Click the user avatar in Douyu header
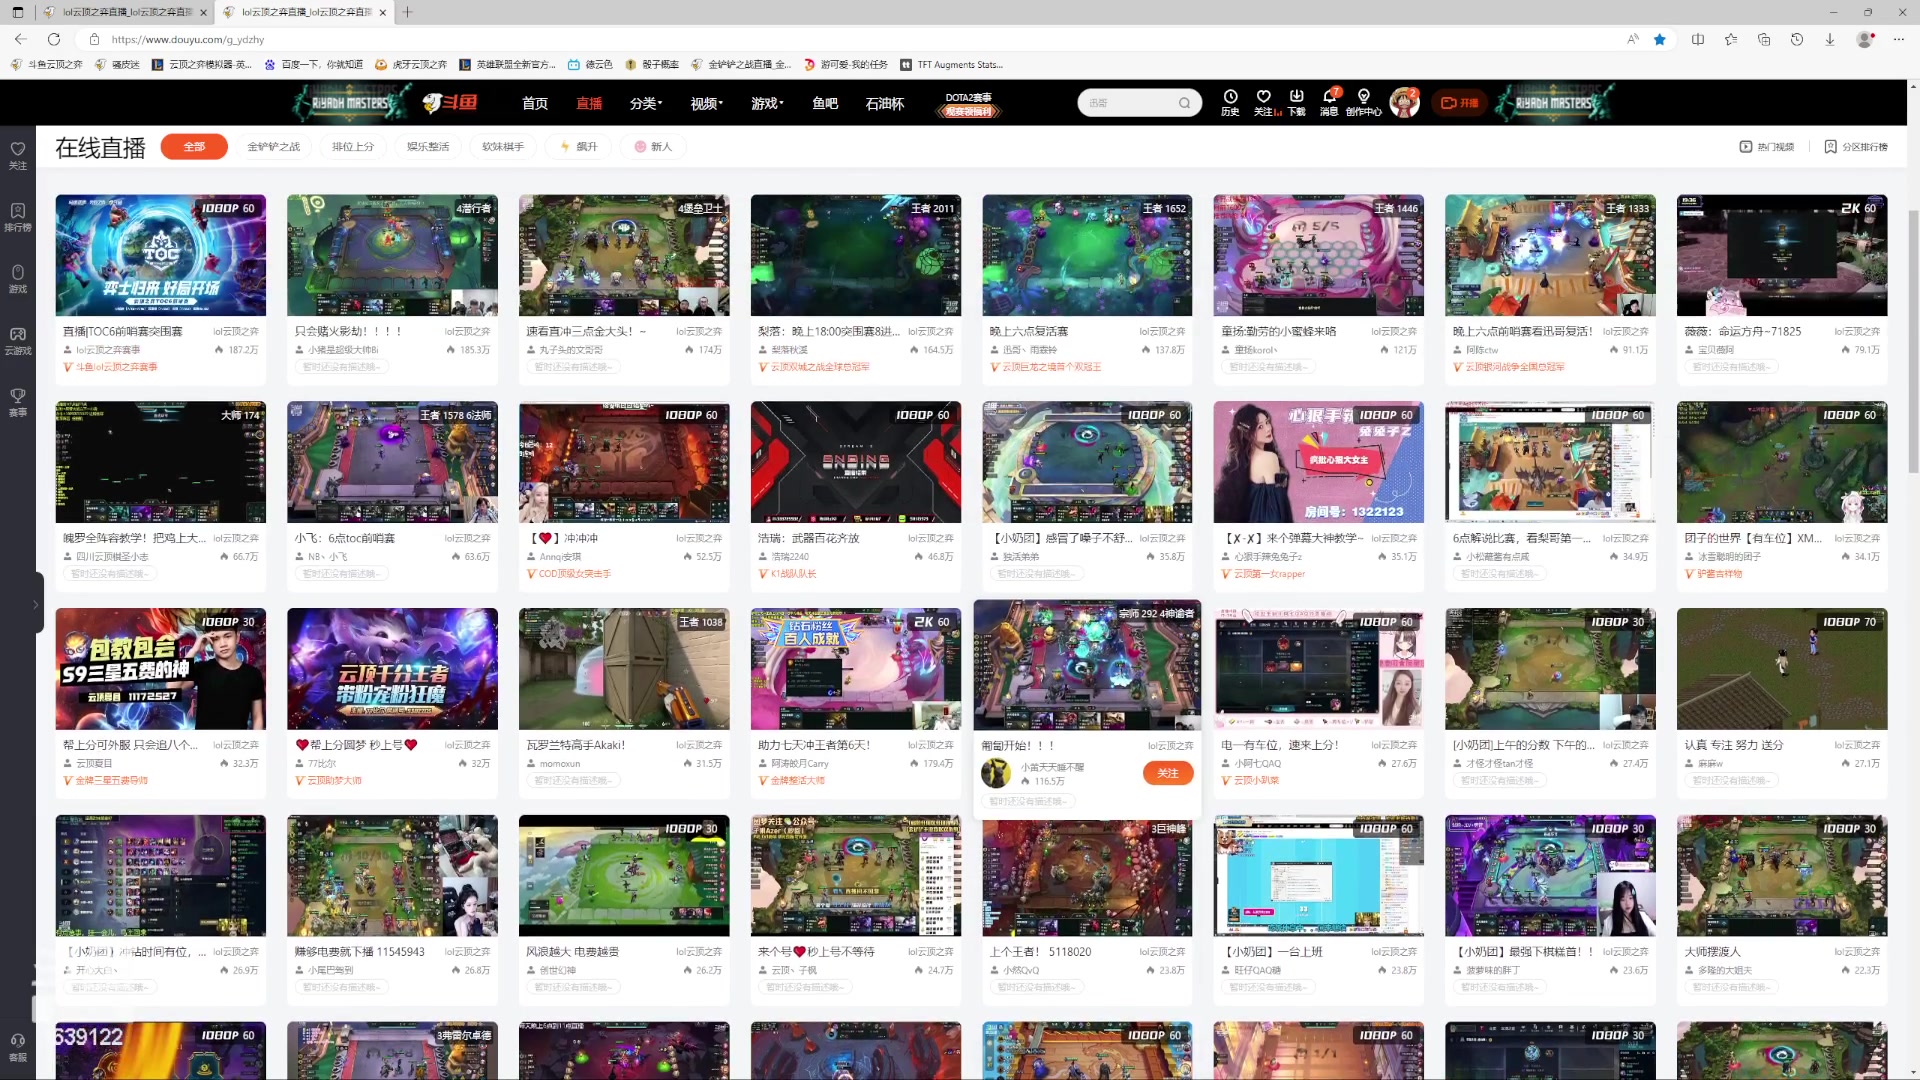Image resolution: width=1920 pixels, height=1080 pixels. (1405, 102)
